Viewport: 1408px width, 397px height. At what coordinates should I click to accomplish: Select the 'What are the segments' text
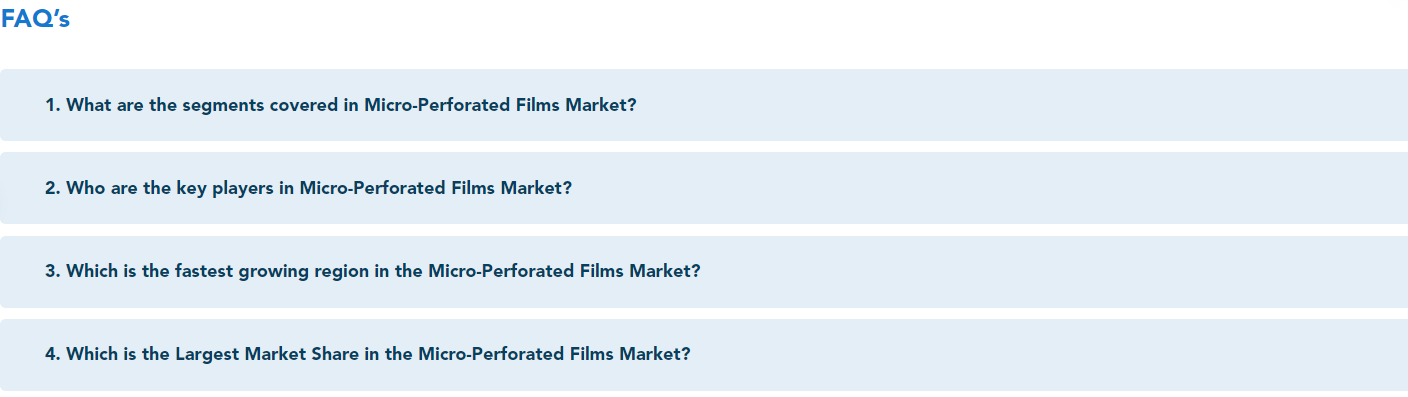point(166,105)
